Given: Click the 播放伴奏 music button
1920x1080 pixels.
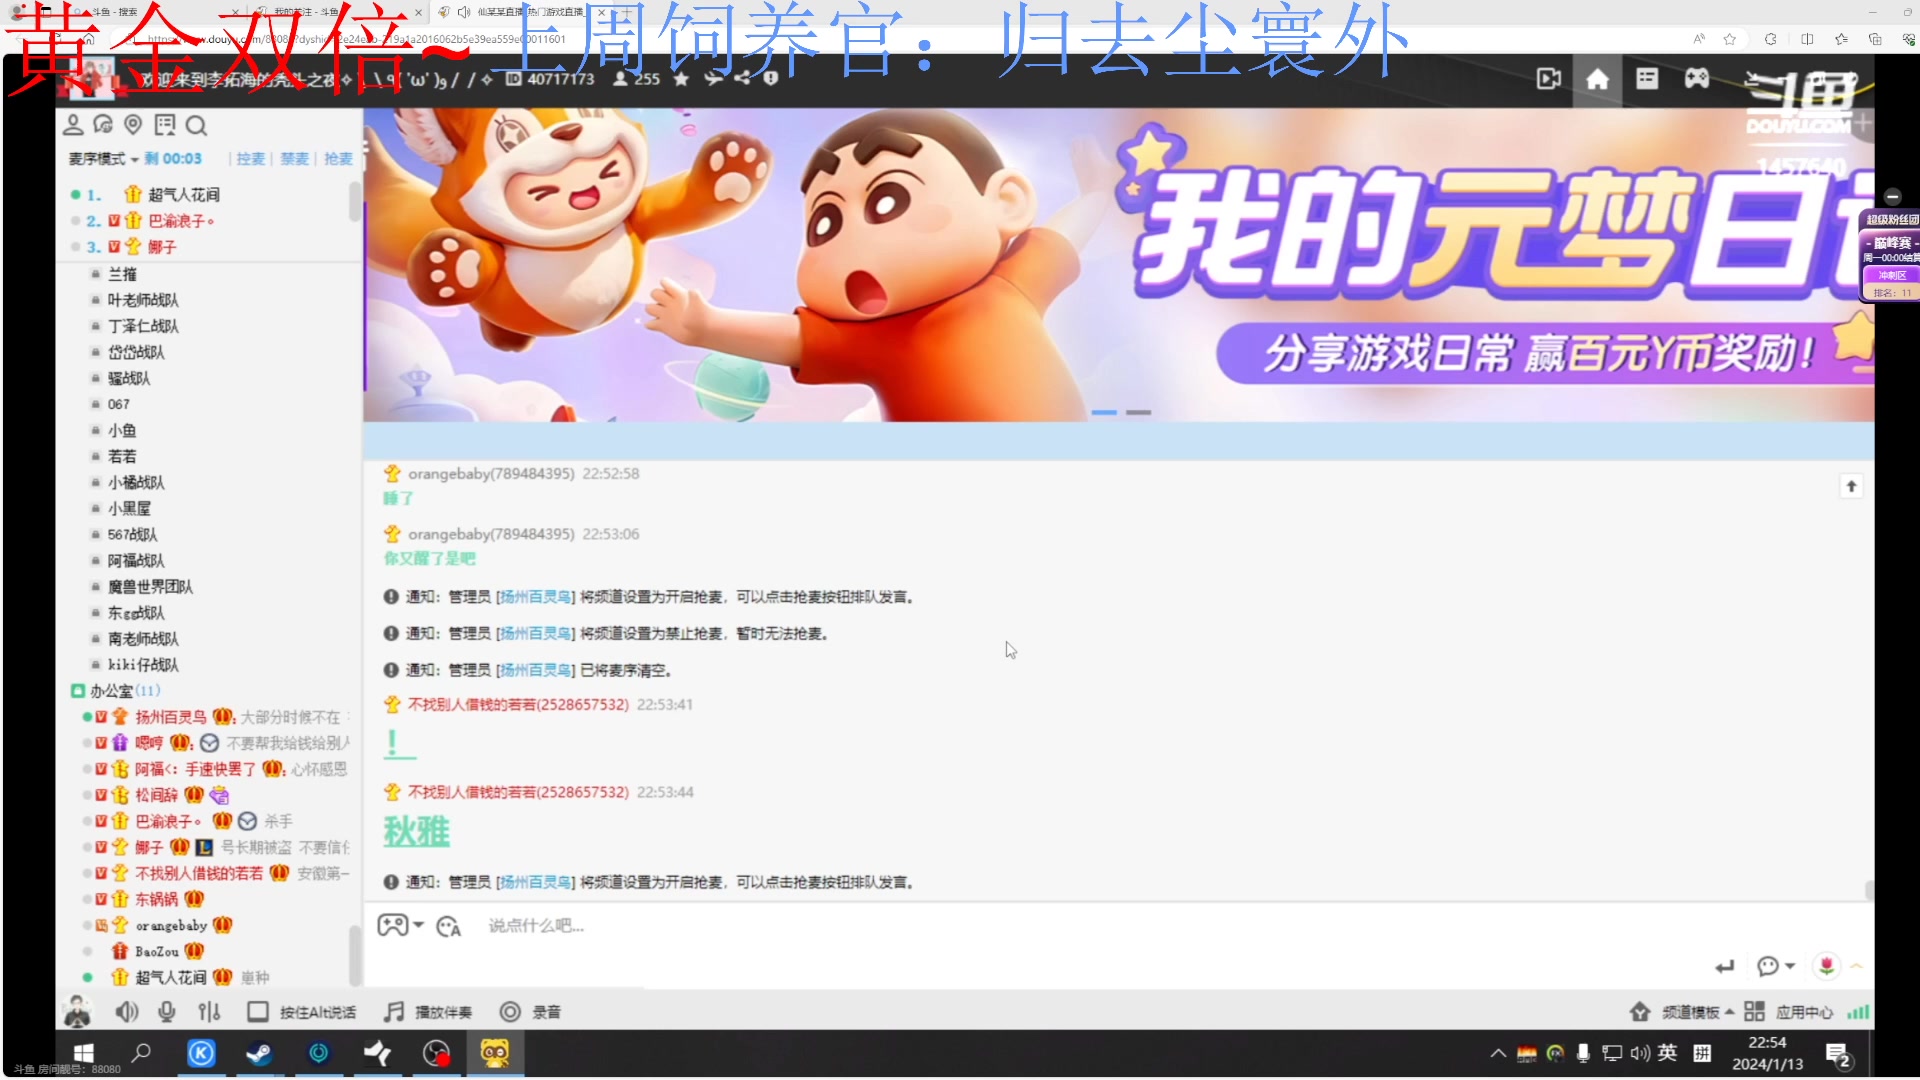Looking at the screenshot, I should (x=428, y=1012).
